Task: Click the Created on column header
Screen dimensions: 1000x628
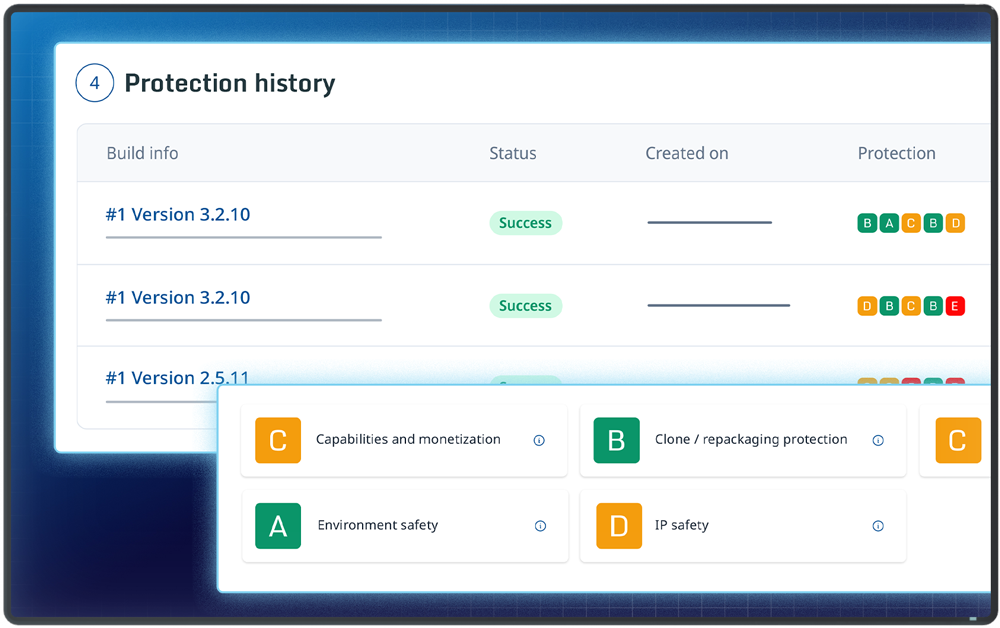Action: pos(687,153)
